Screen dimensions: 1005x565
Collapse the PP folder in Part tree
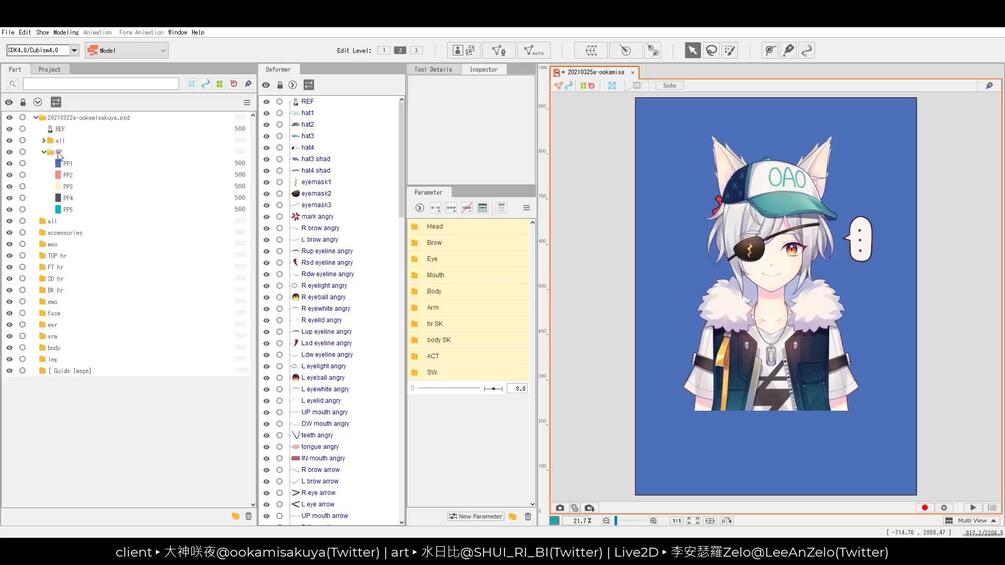[44, 152]
